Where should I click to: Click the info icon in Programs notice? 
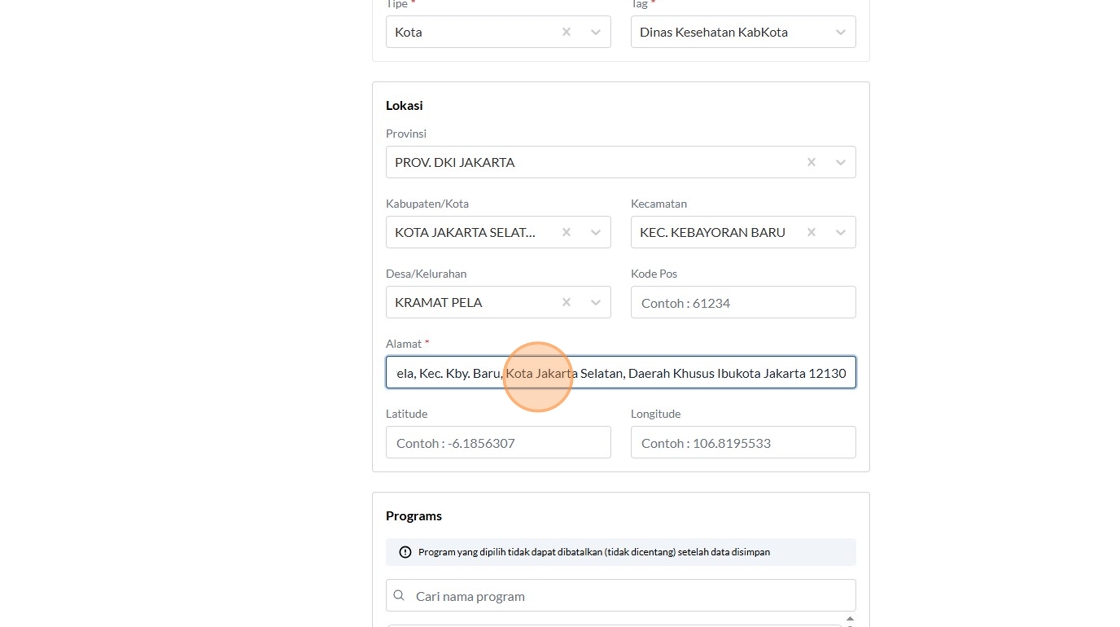coord(405,552)
